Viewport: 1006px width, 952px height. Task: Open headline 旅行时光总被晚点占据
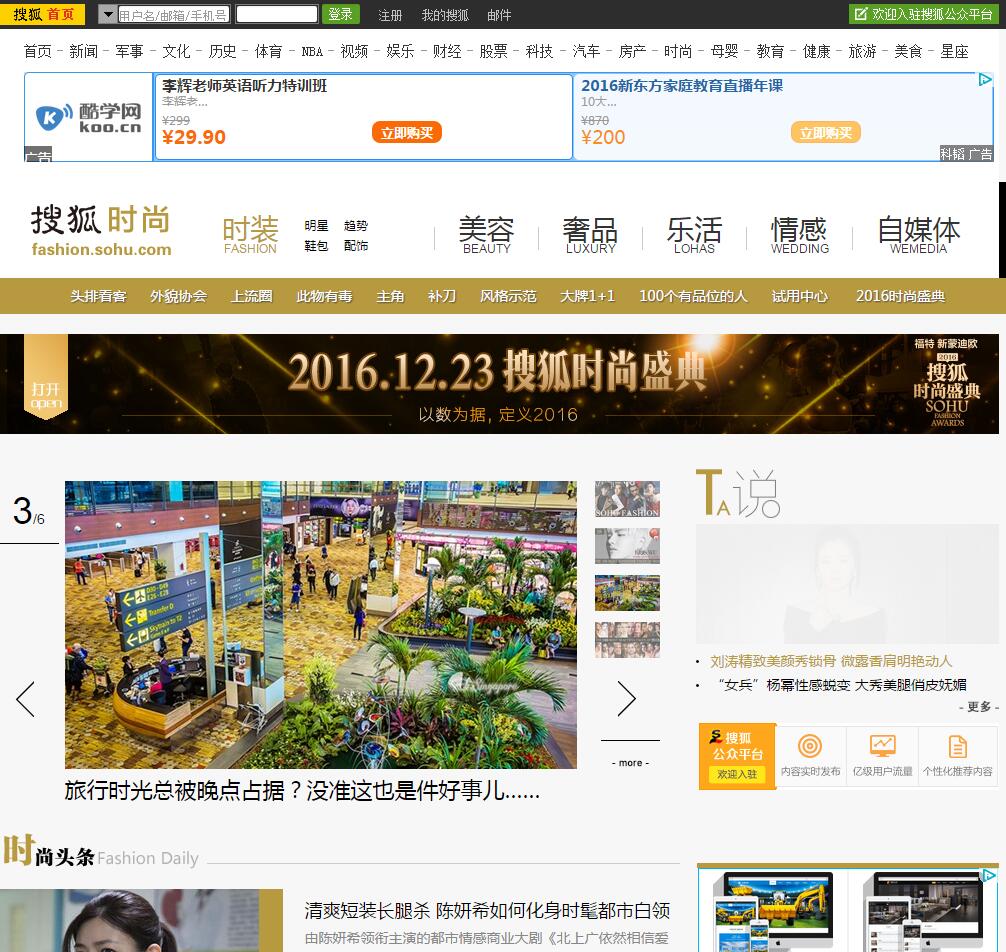(x=302, y=790)
